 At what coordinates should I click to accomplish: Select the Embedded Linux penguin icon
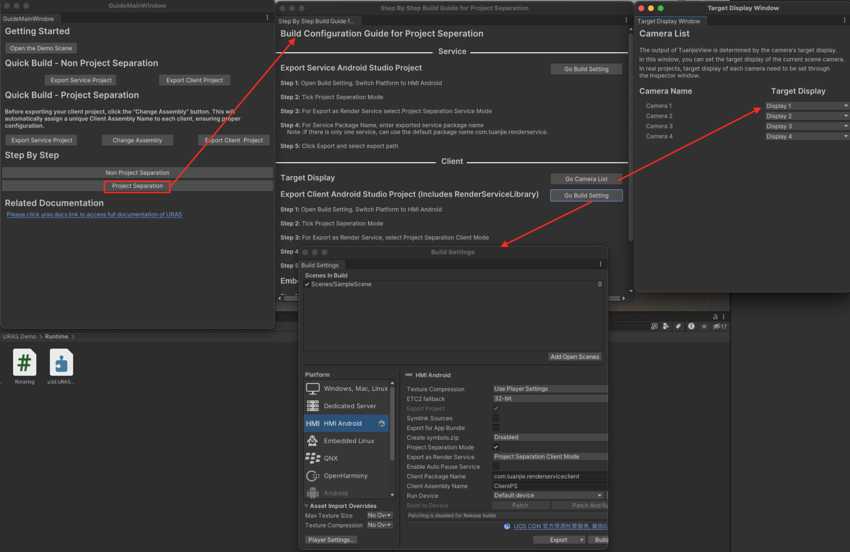click(313, 441)
